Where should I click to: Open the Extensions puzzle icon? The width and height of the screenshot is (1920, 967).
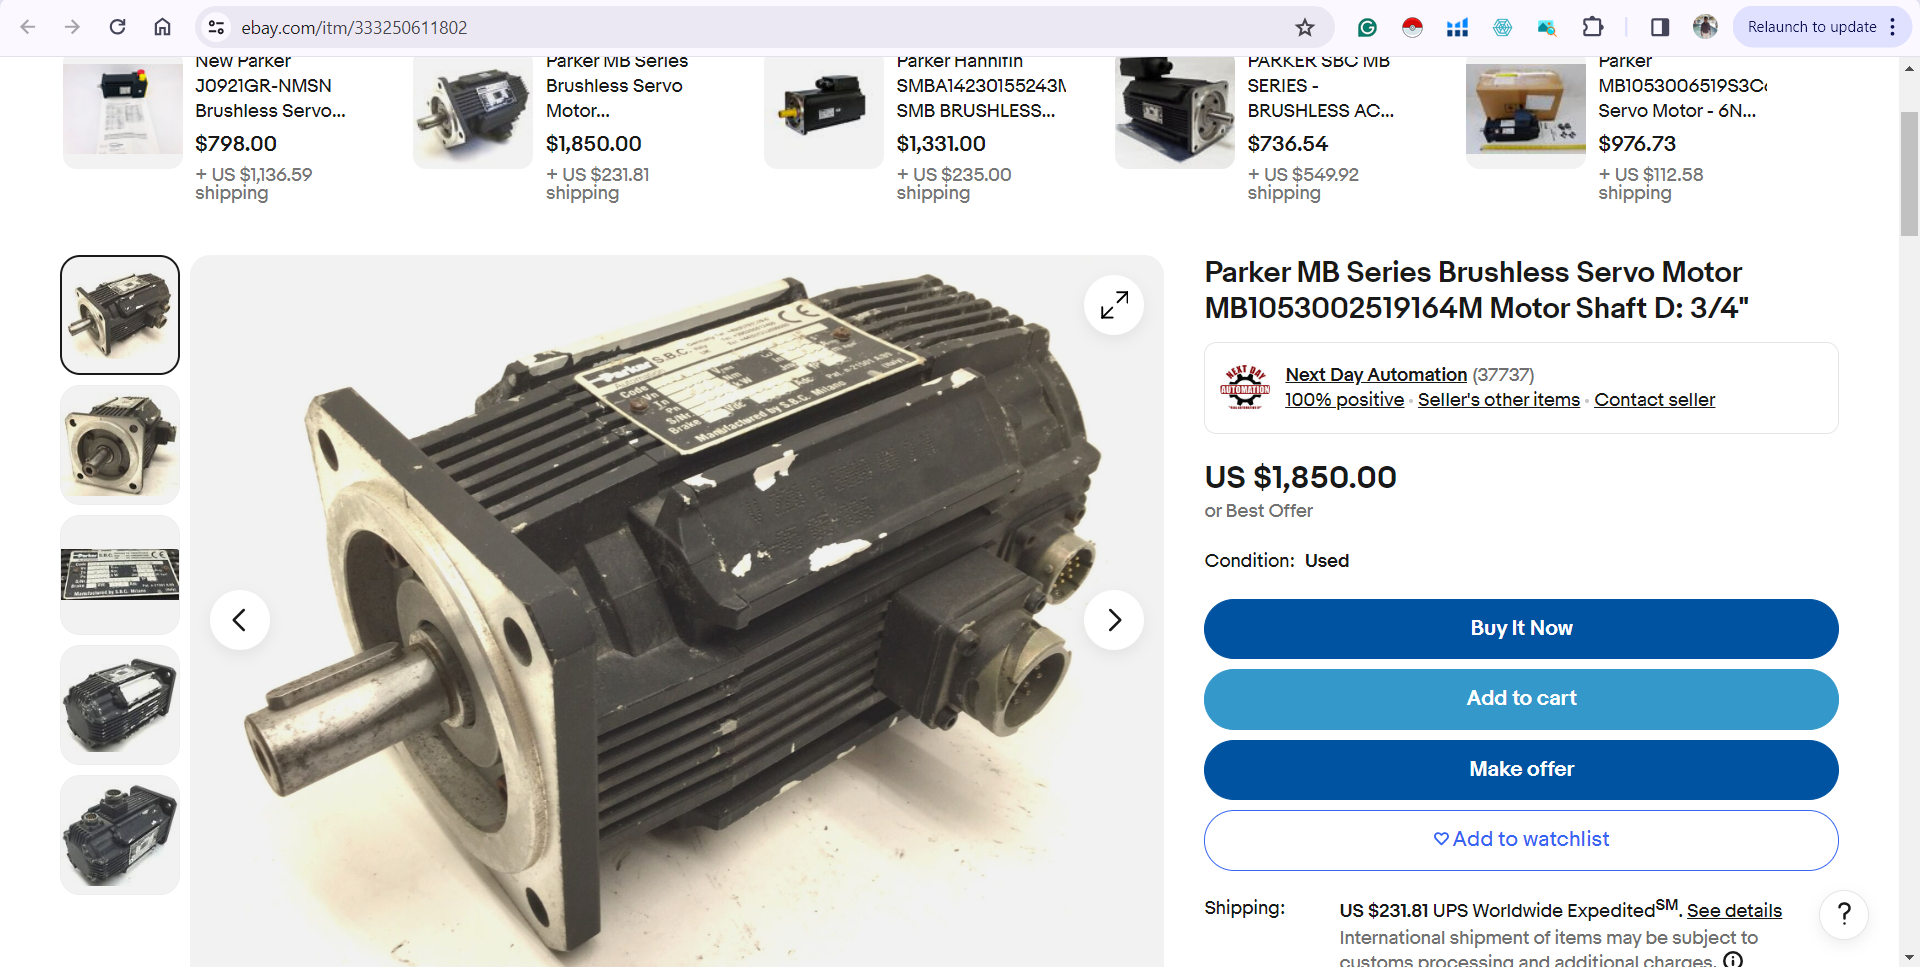tap(1593, 27)
